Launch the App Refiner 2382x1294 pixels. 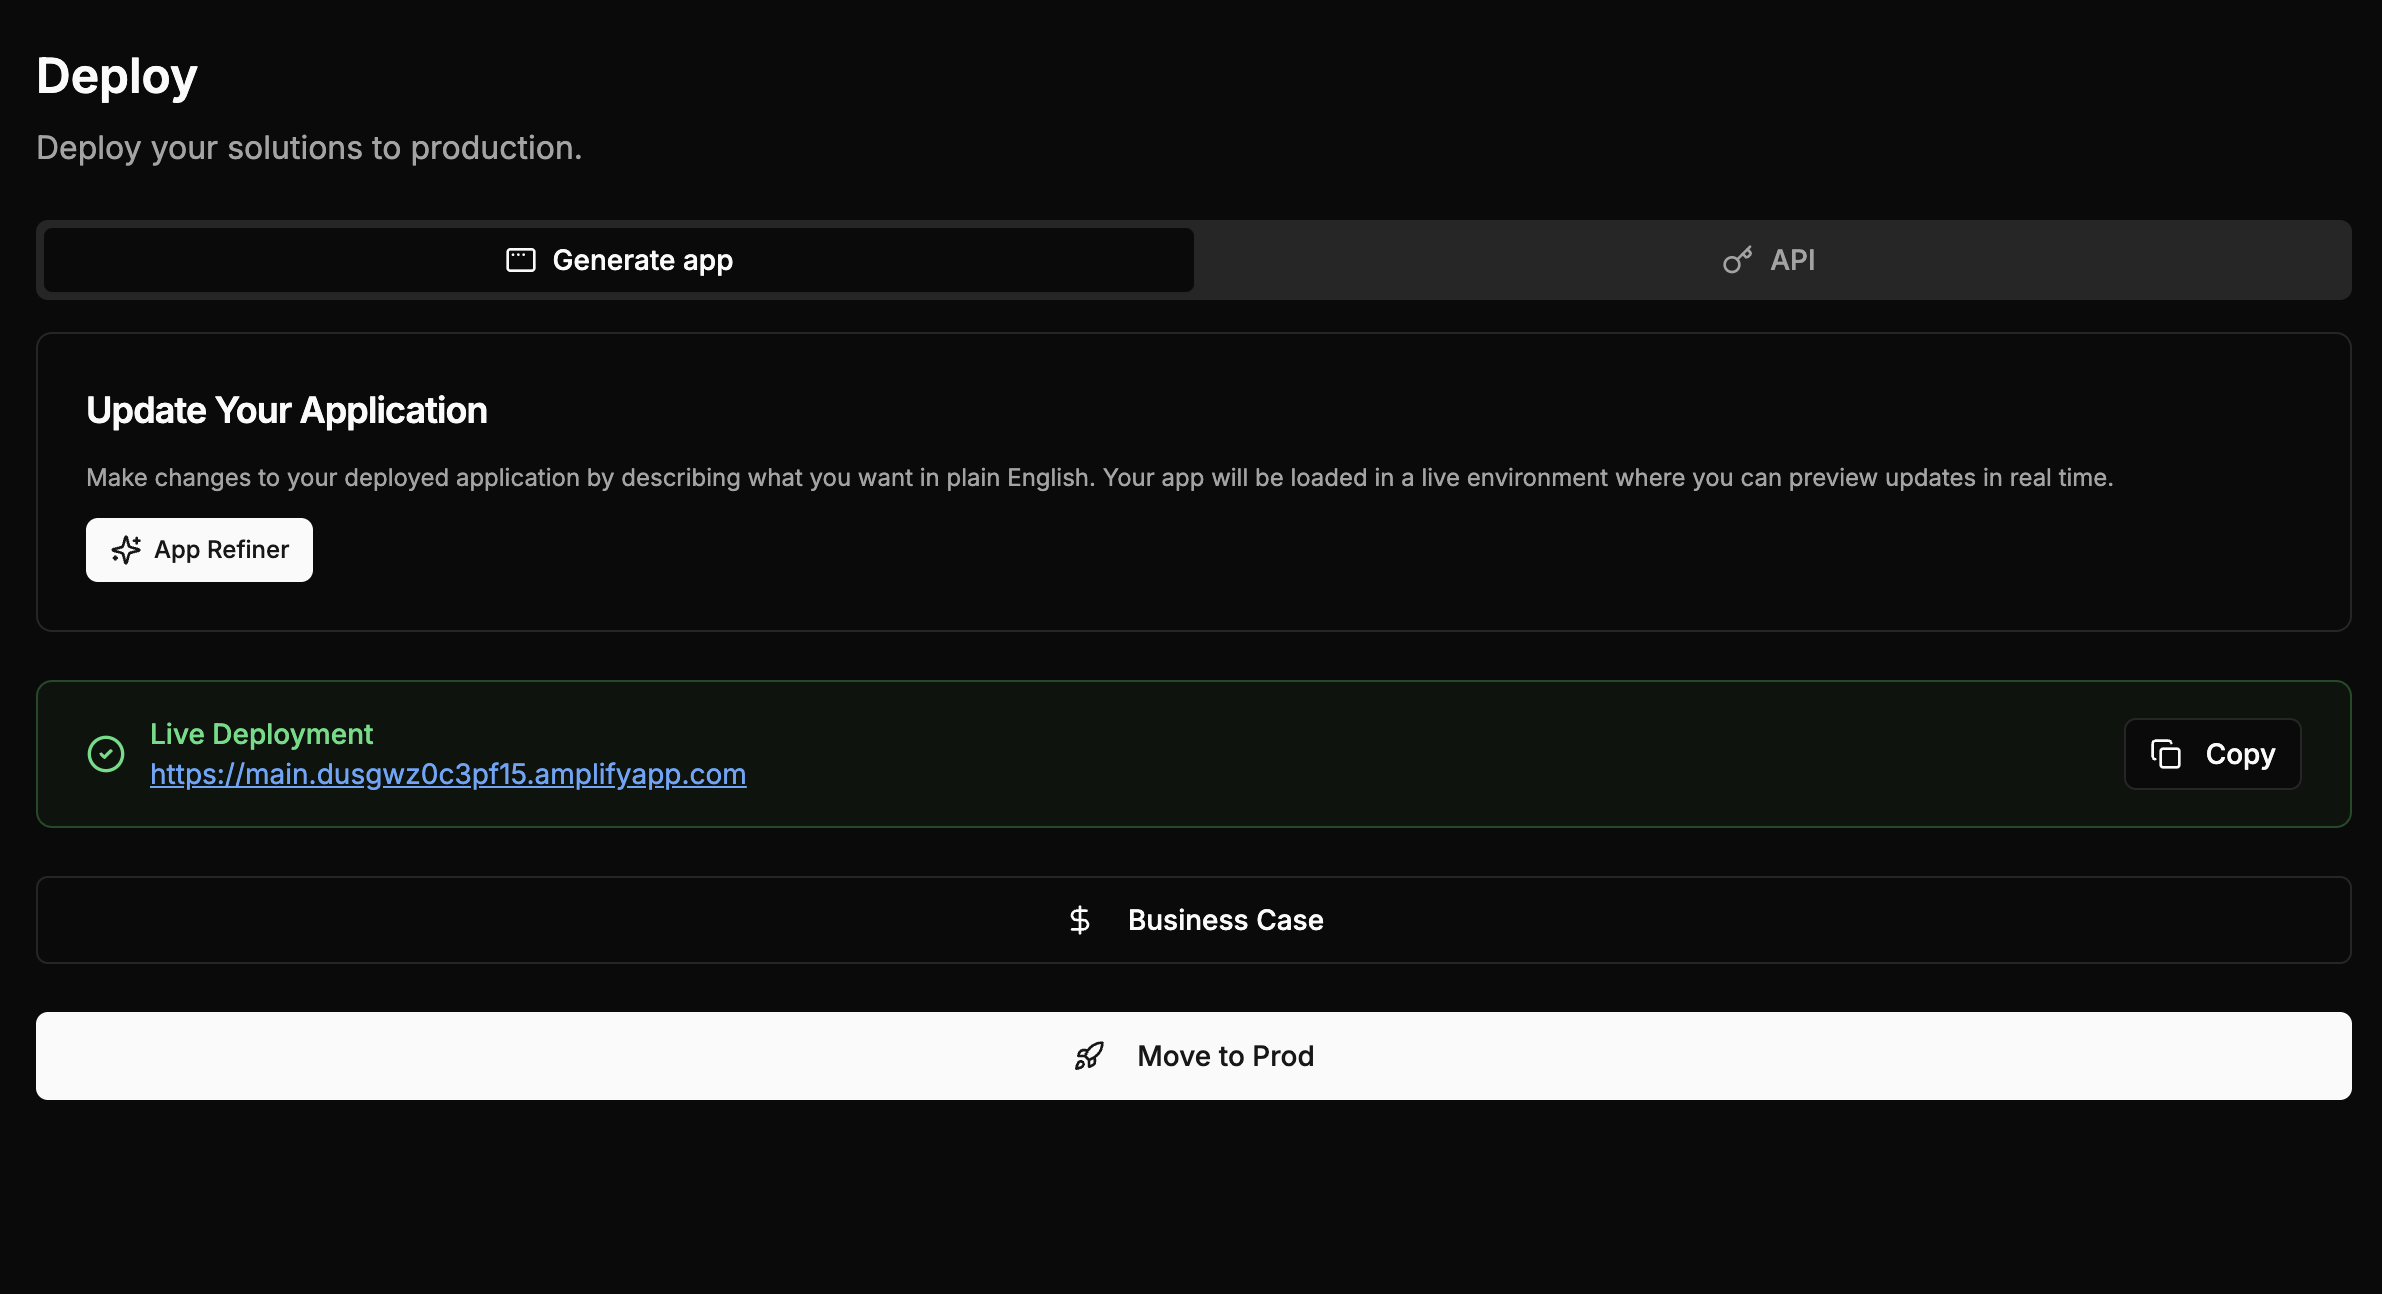(x=199, y=550)
